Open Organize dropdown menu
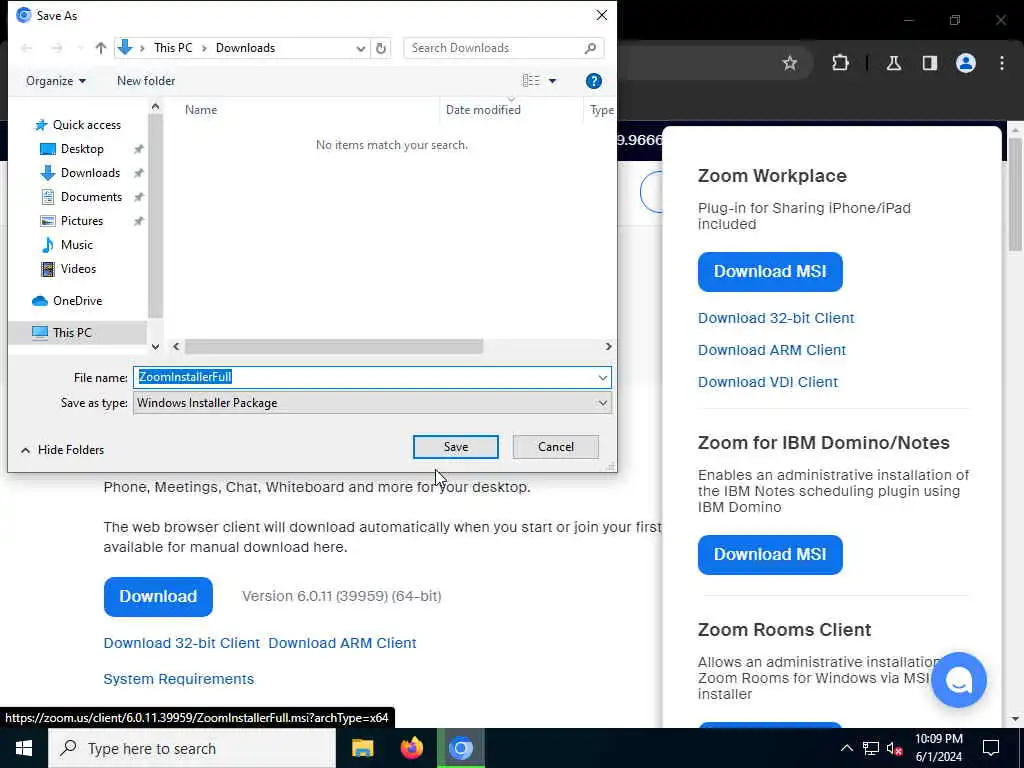Viewport: 1024px width, 768px height. pyautogui.click(x=56, y=81)
